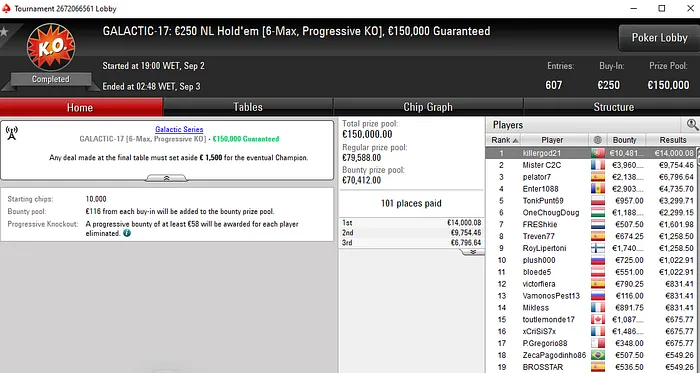The width and height of the screenshot is (700, 373).
Task: Collapse the news panel with the up chevron
Action: [167, 178]
